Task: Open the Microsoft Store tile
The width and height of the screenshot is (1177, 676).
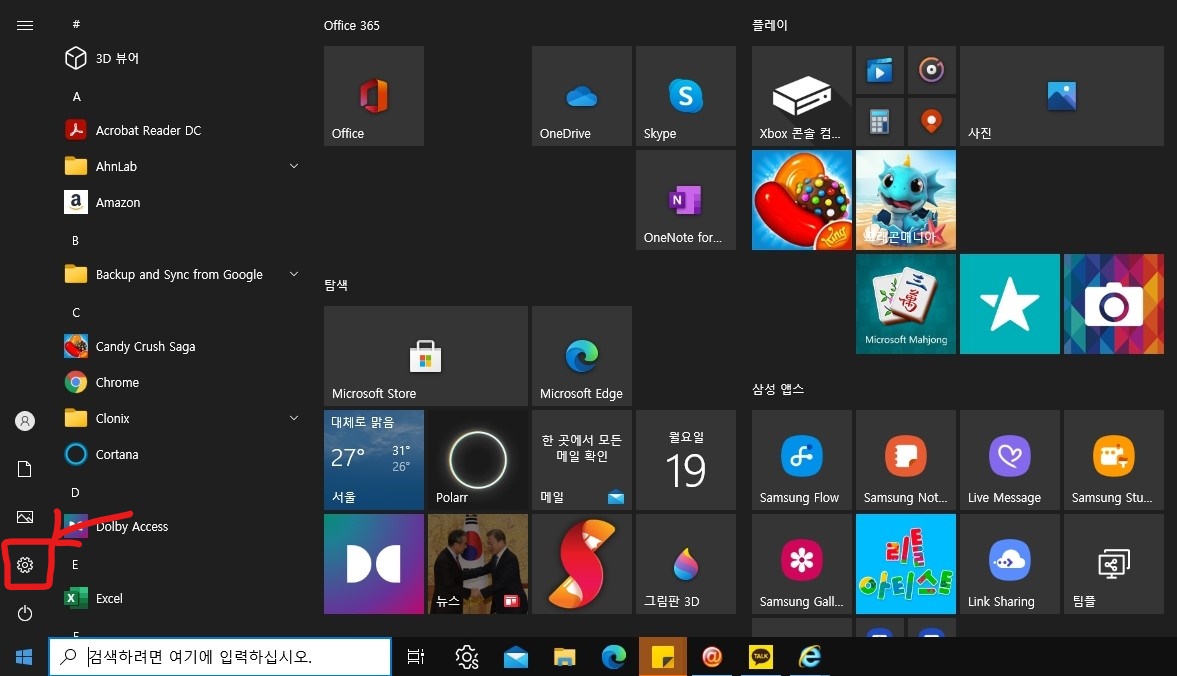Action: click(x=426, y=356)
